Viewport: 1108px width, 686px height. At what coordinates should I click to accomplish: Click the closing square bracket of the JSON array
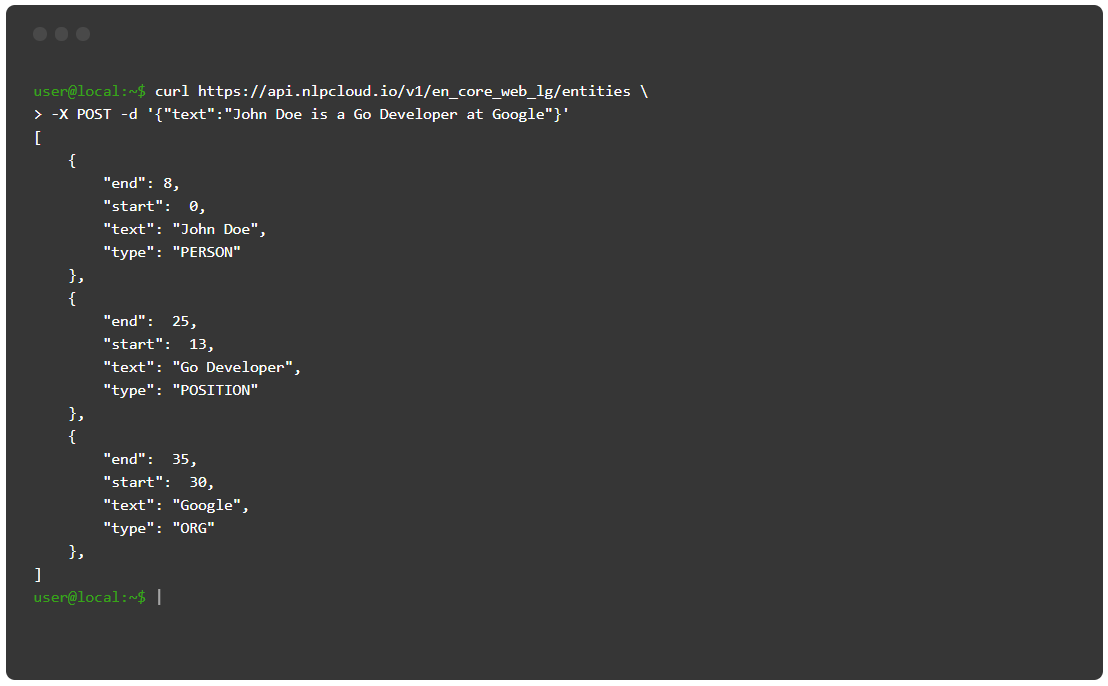coord(38,574)
